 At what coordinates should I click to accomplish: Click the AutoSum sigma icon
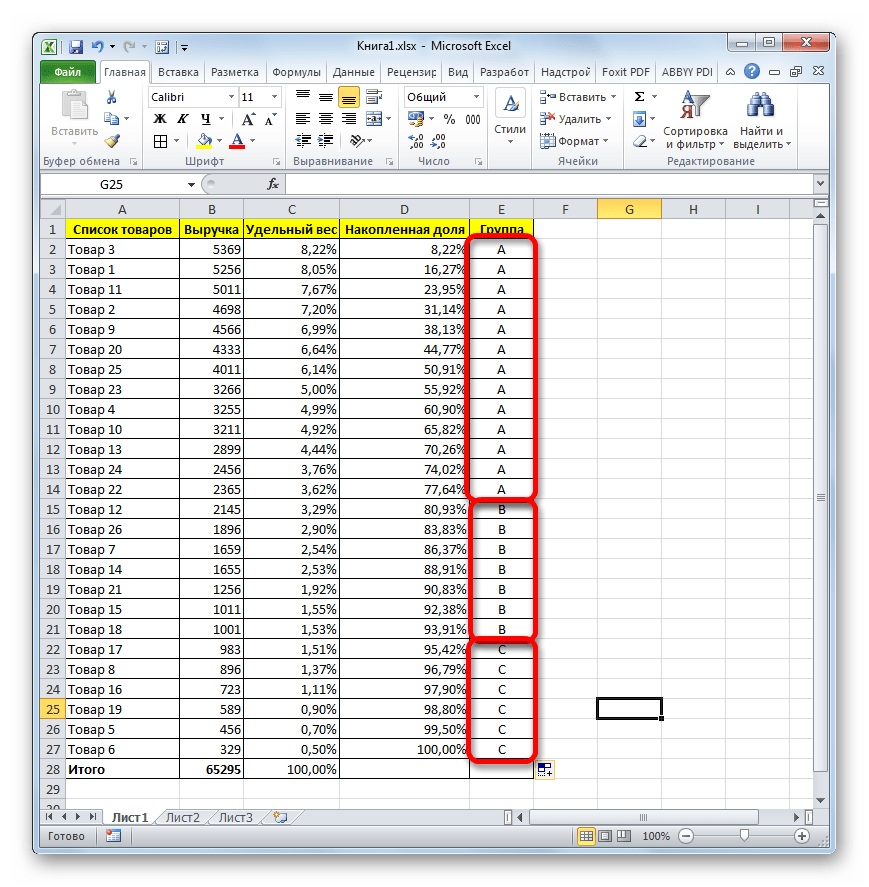click(x=638, y=97)
